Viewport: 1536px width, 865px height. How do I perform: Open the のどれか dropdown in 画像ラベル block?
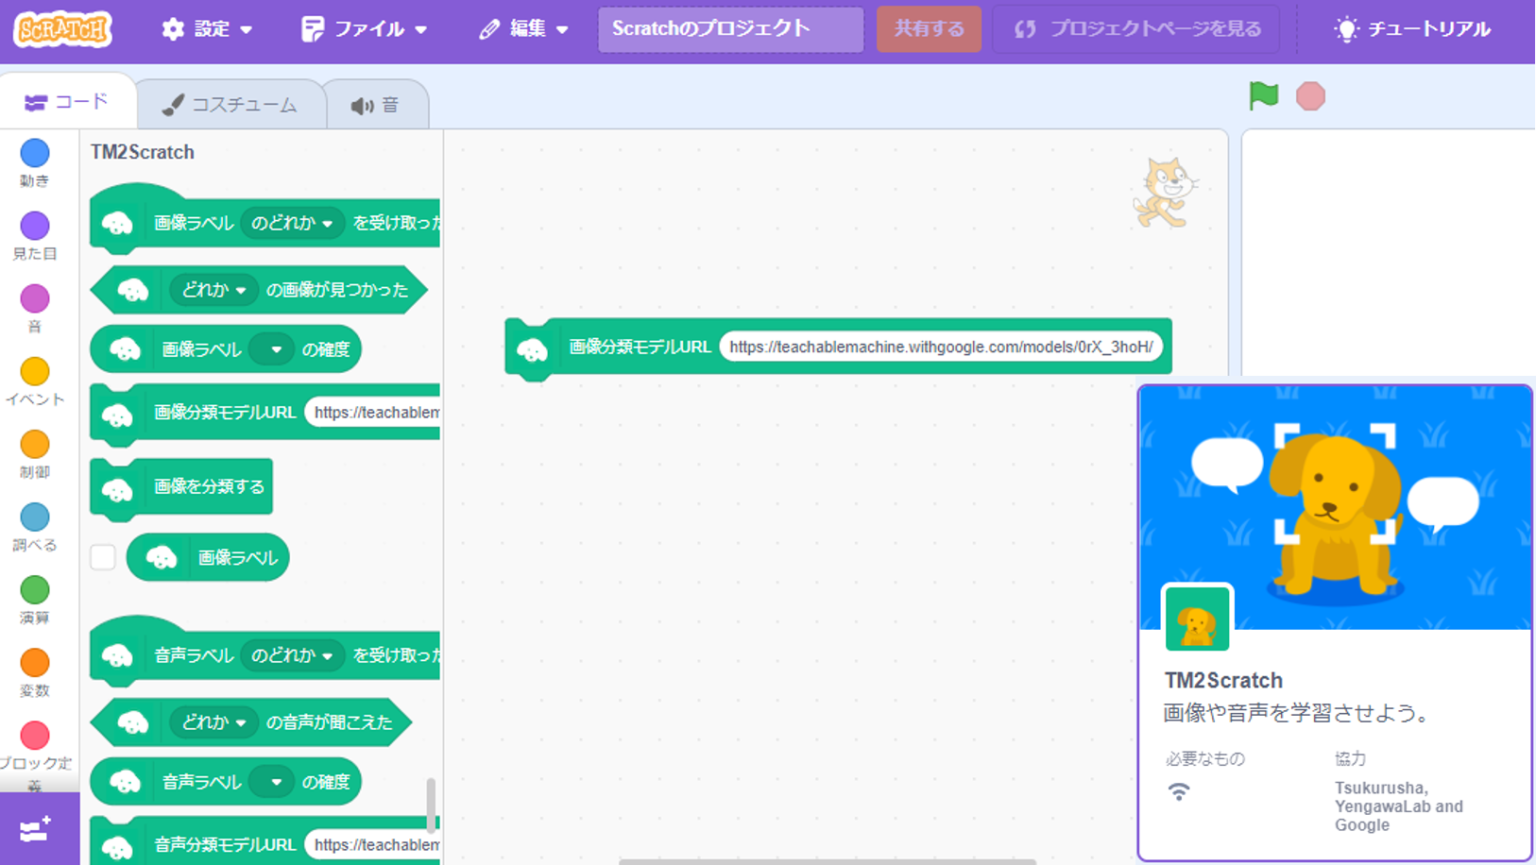click(x=293, y=223)
